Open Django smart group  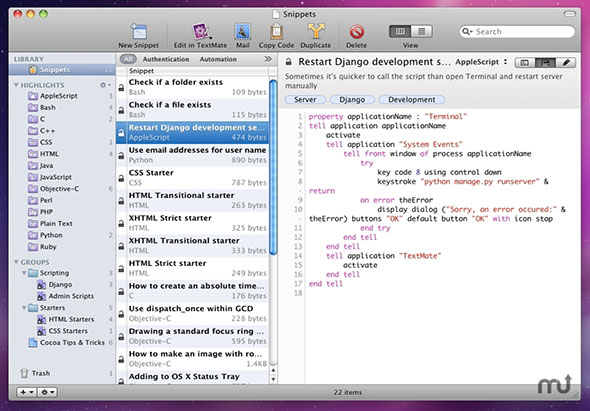click(x=62, y=285)
